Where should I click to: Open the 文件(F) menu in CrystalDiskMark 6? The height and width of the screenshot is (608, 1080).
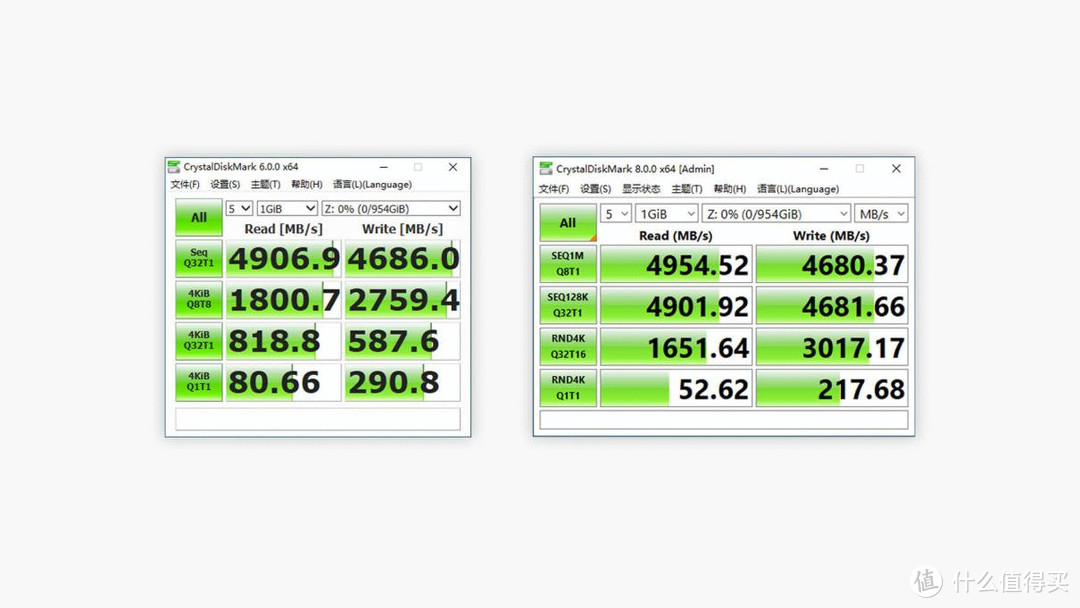pyautogui.click(x=184, y=185)
